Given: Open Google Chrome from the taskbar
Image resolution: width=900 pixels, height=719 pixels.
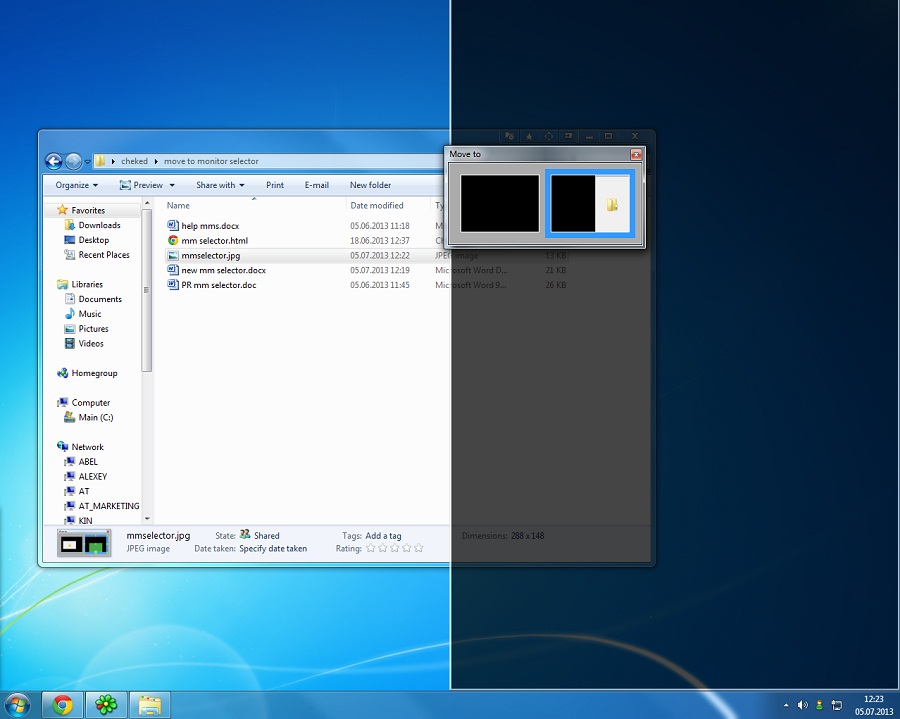Looking at the screenshot, I should point(62,705).
